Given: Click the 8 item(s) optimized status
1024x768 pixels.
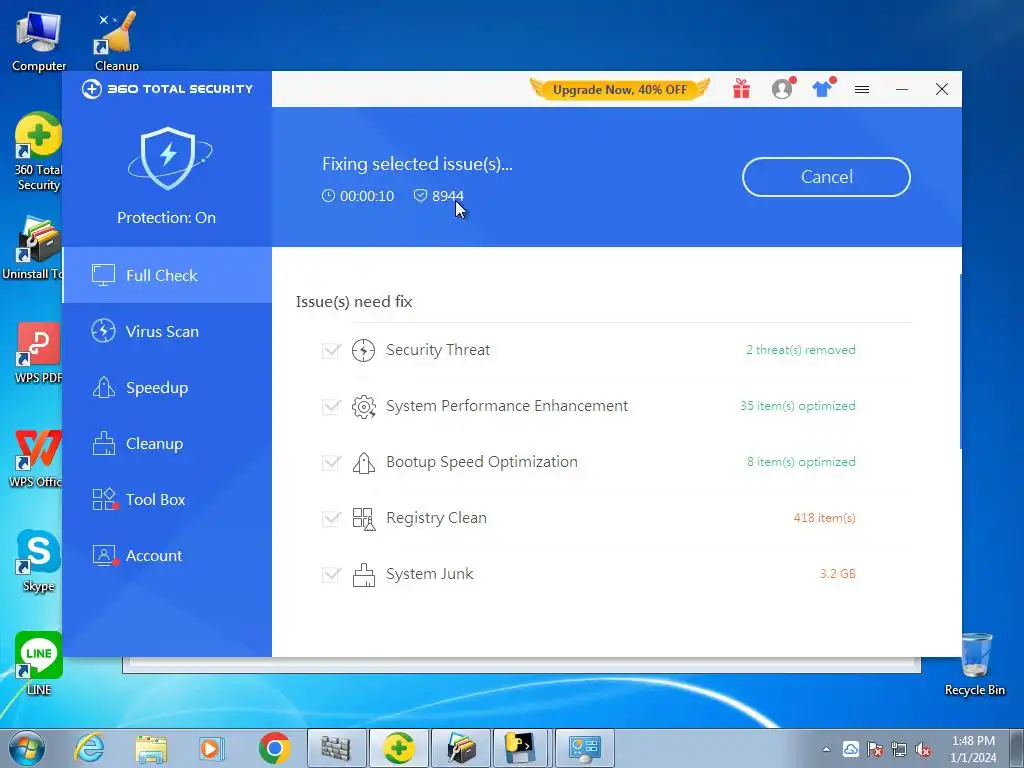Looking at the screenshot, I should (x=801, y=462).
